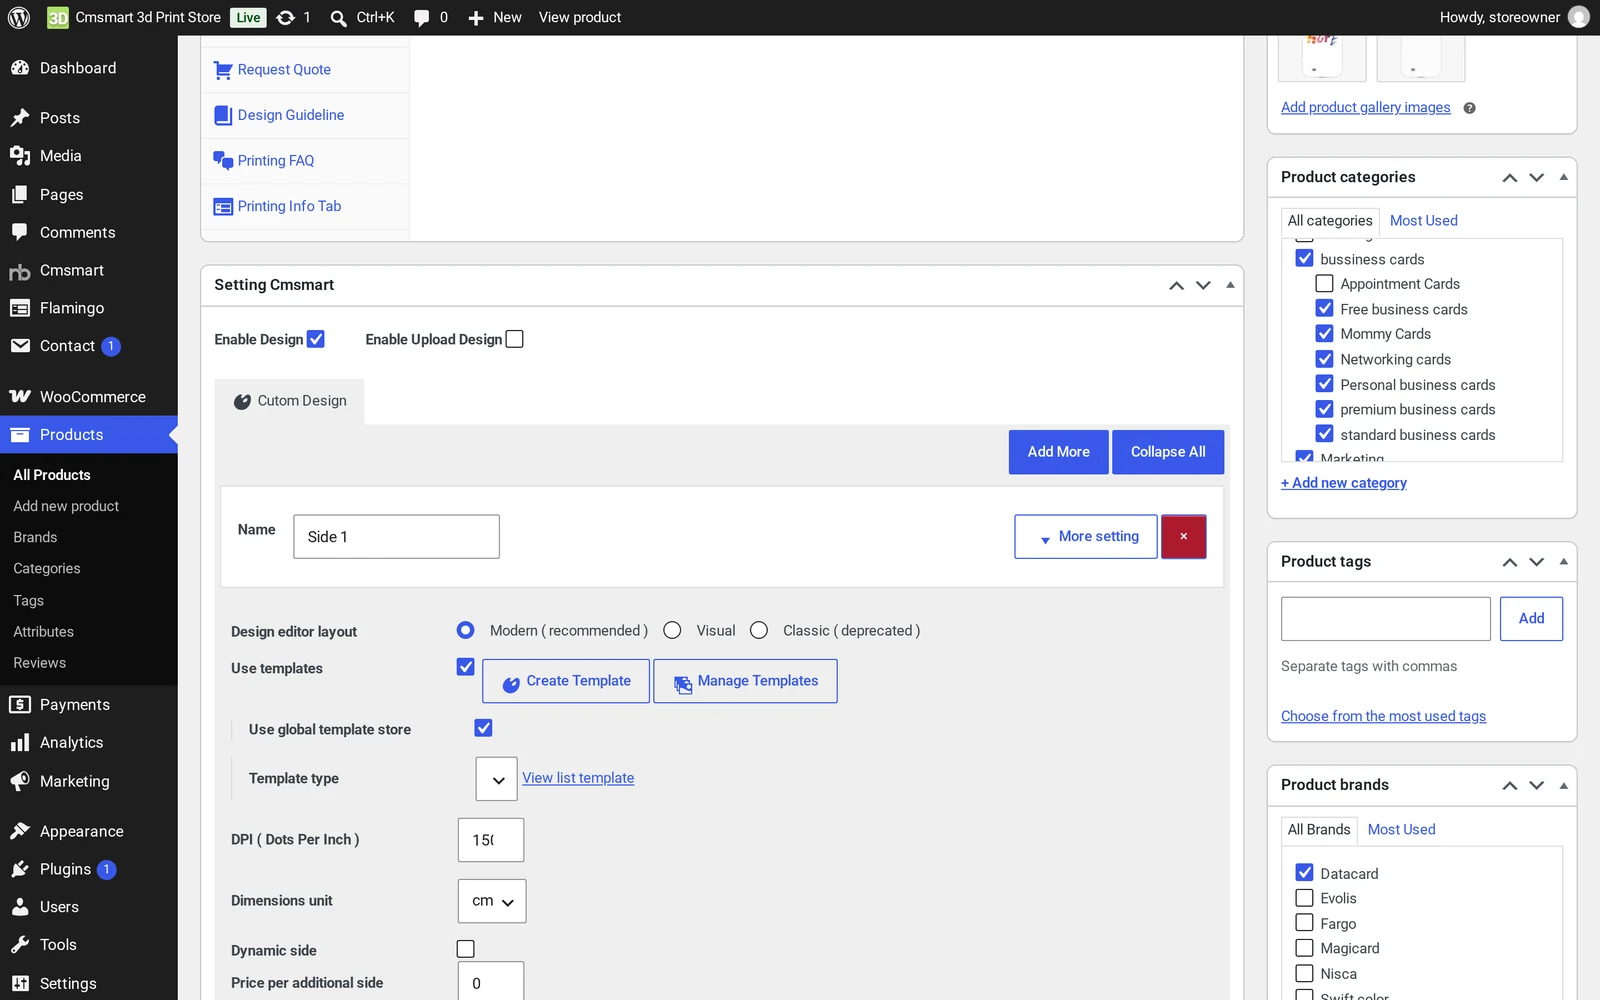The image size is (1600, 1000).
Task: Click in the Product tags input field
Action: pyautogui.click(x=1386, y=619)
